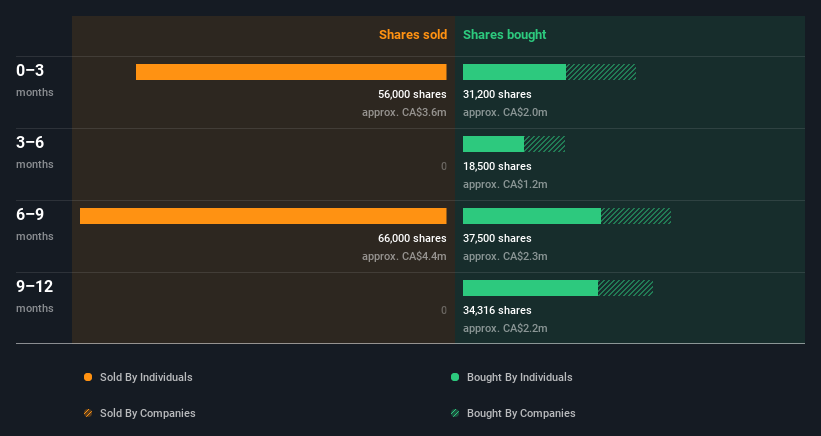The image size is (821, 436).
Task: Click the zero sold value in 3–6 months row
Action: pyautogui.click(x=443, y=166)
